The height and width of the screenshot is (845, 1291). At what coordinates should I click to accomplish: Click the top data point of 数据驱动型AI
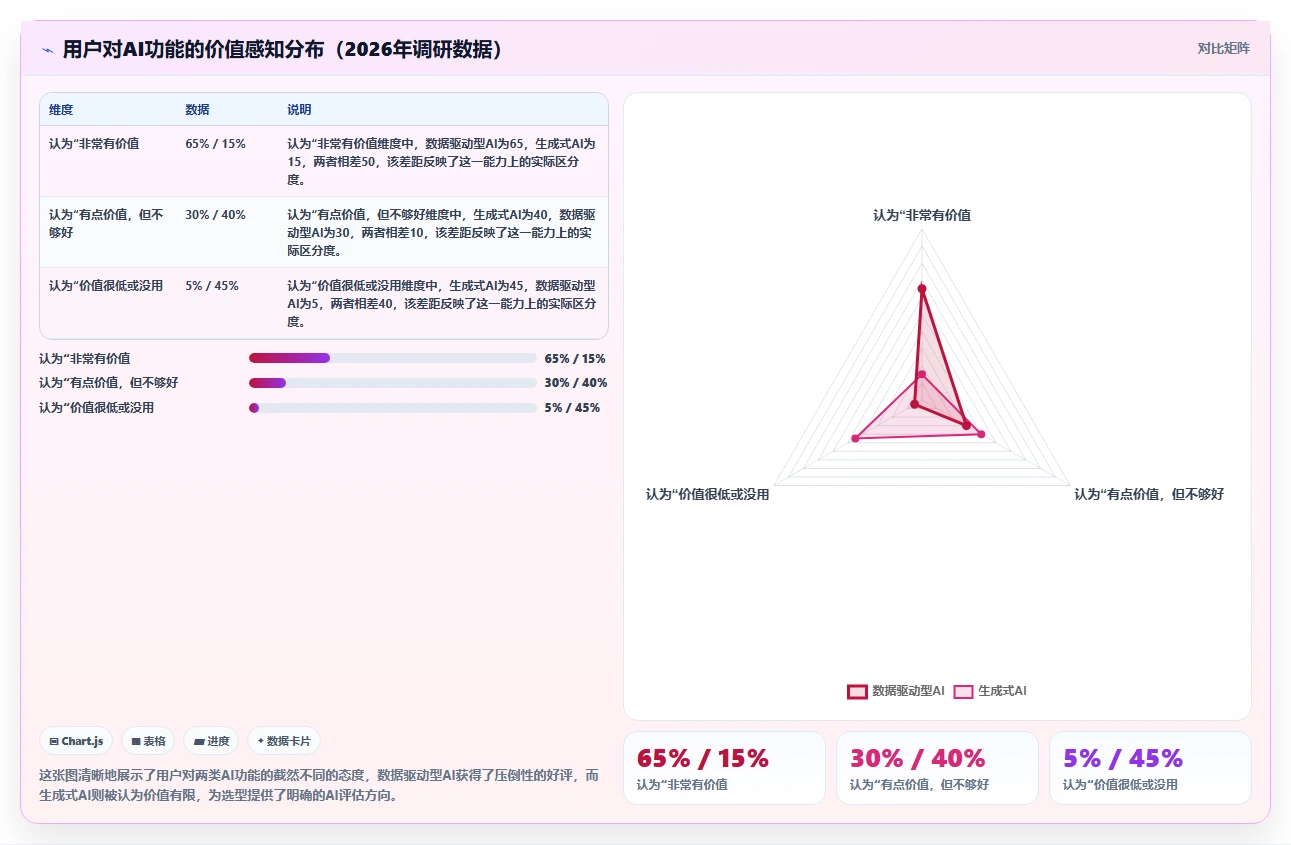[922, 289]
